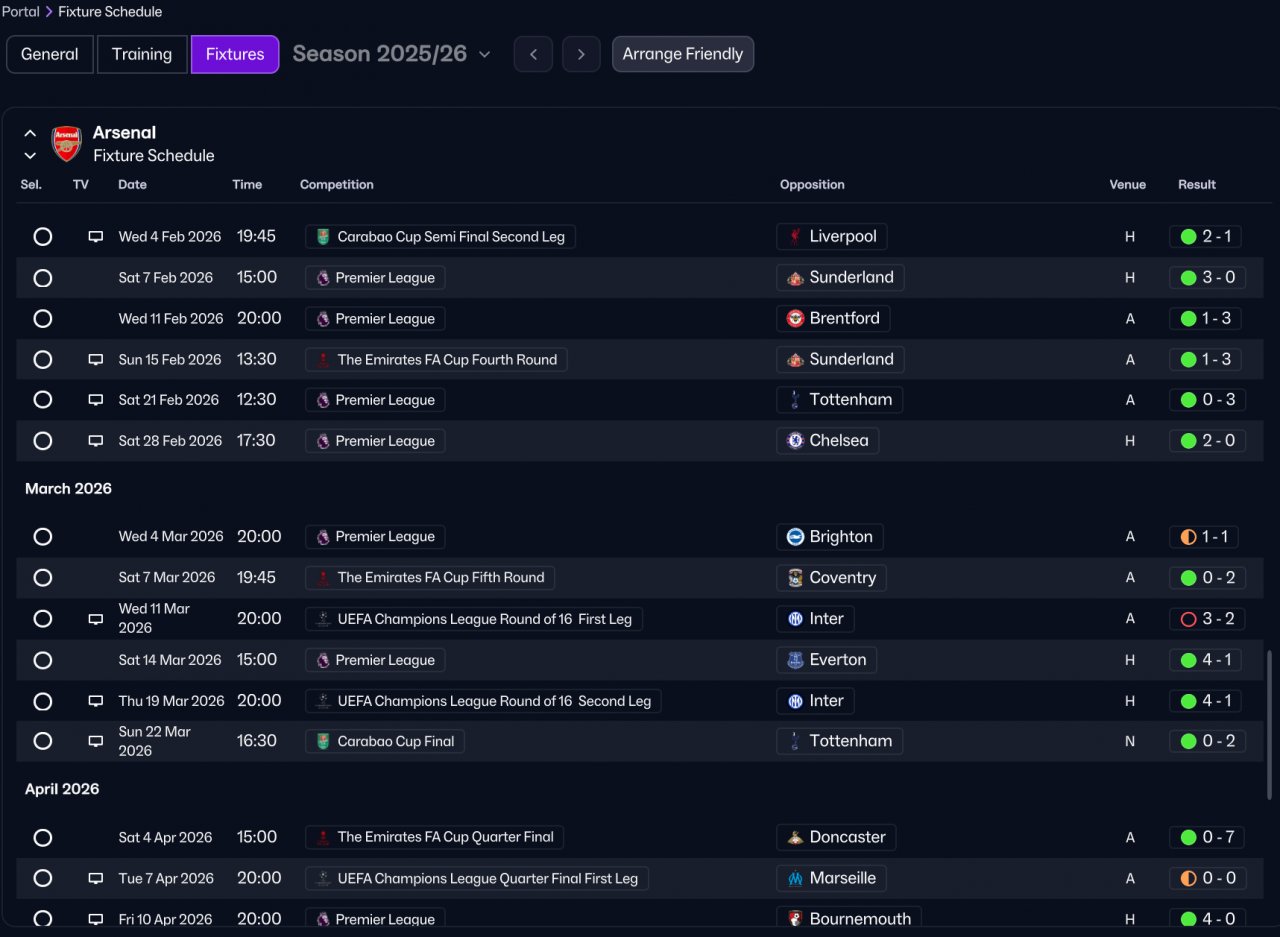Switch to the General tab
Screen dimensions: 1280x937
pyautogui.click(x=50, y=54)
